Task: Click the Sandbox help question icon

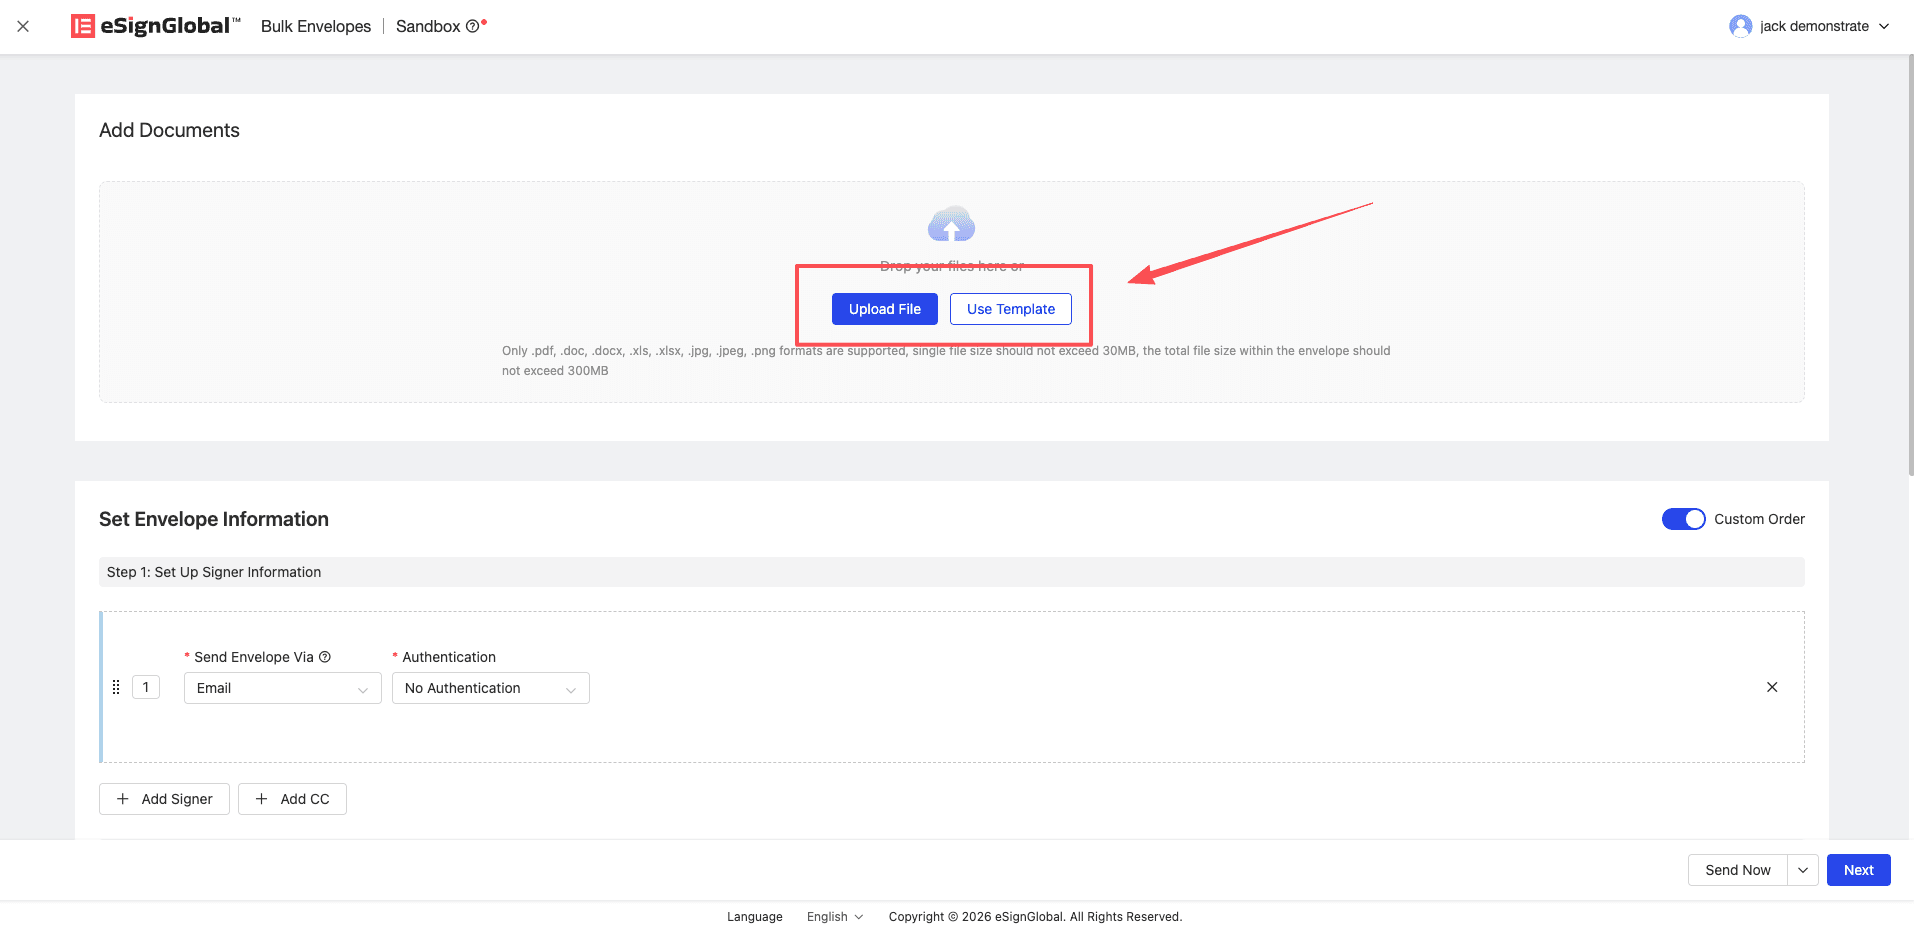Action: tap(472, 27)
